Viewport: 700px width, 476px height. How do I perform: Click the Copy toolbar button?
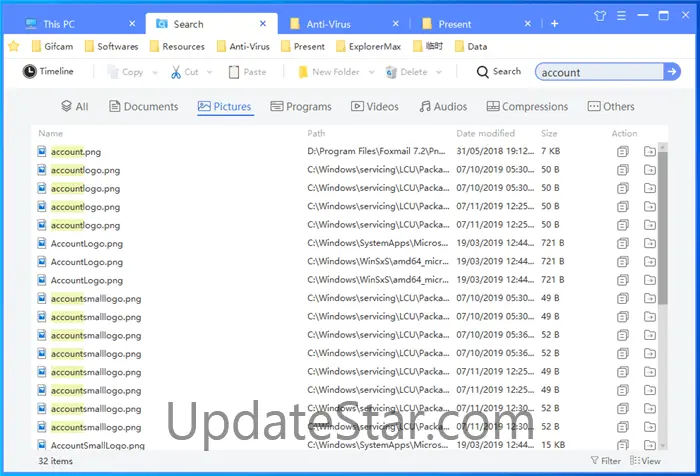click(x=126, y=72)
